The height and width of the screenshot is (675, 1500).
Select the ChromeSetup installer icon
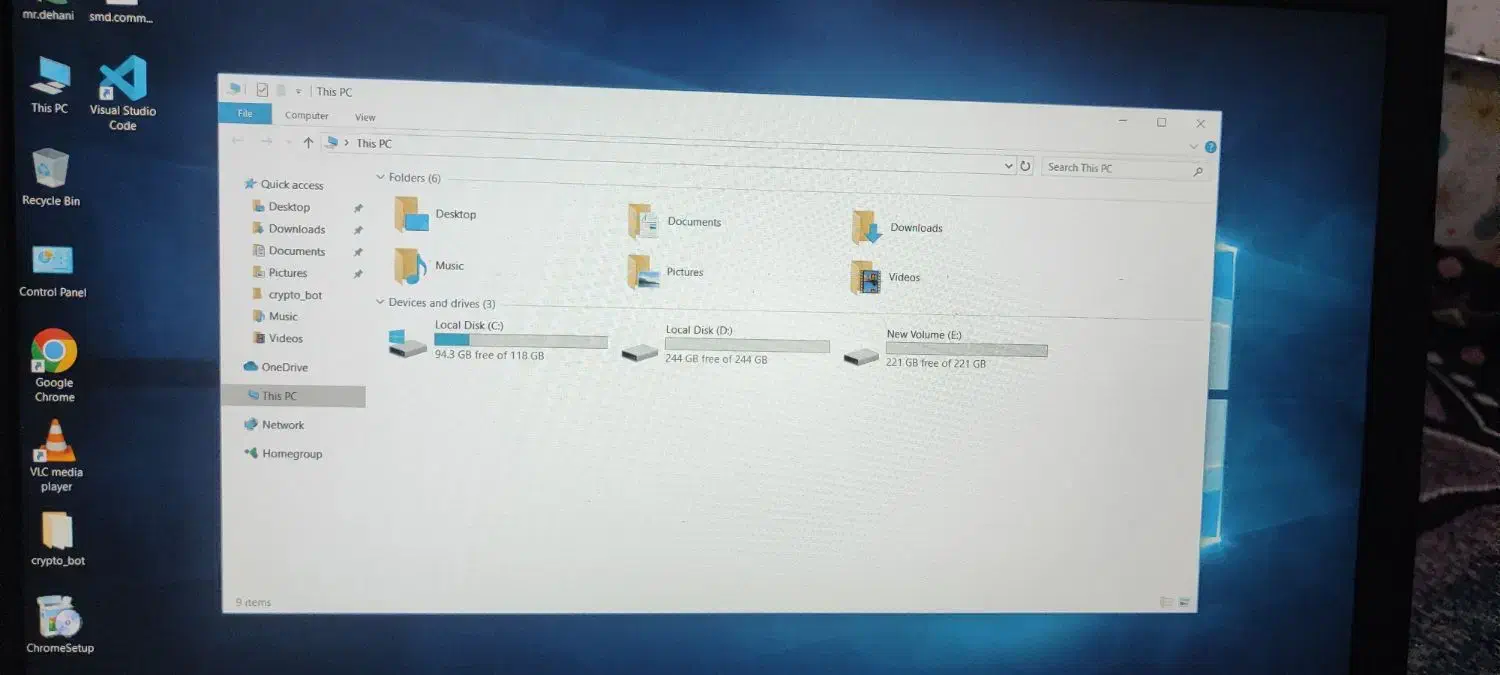click(x=60, y=624)
